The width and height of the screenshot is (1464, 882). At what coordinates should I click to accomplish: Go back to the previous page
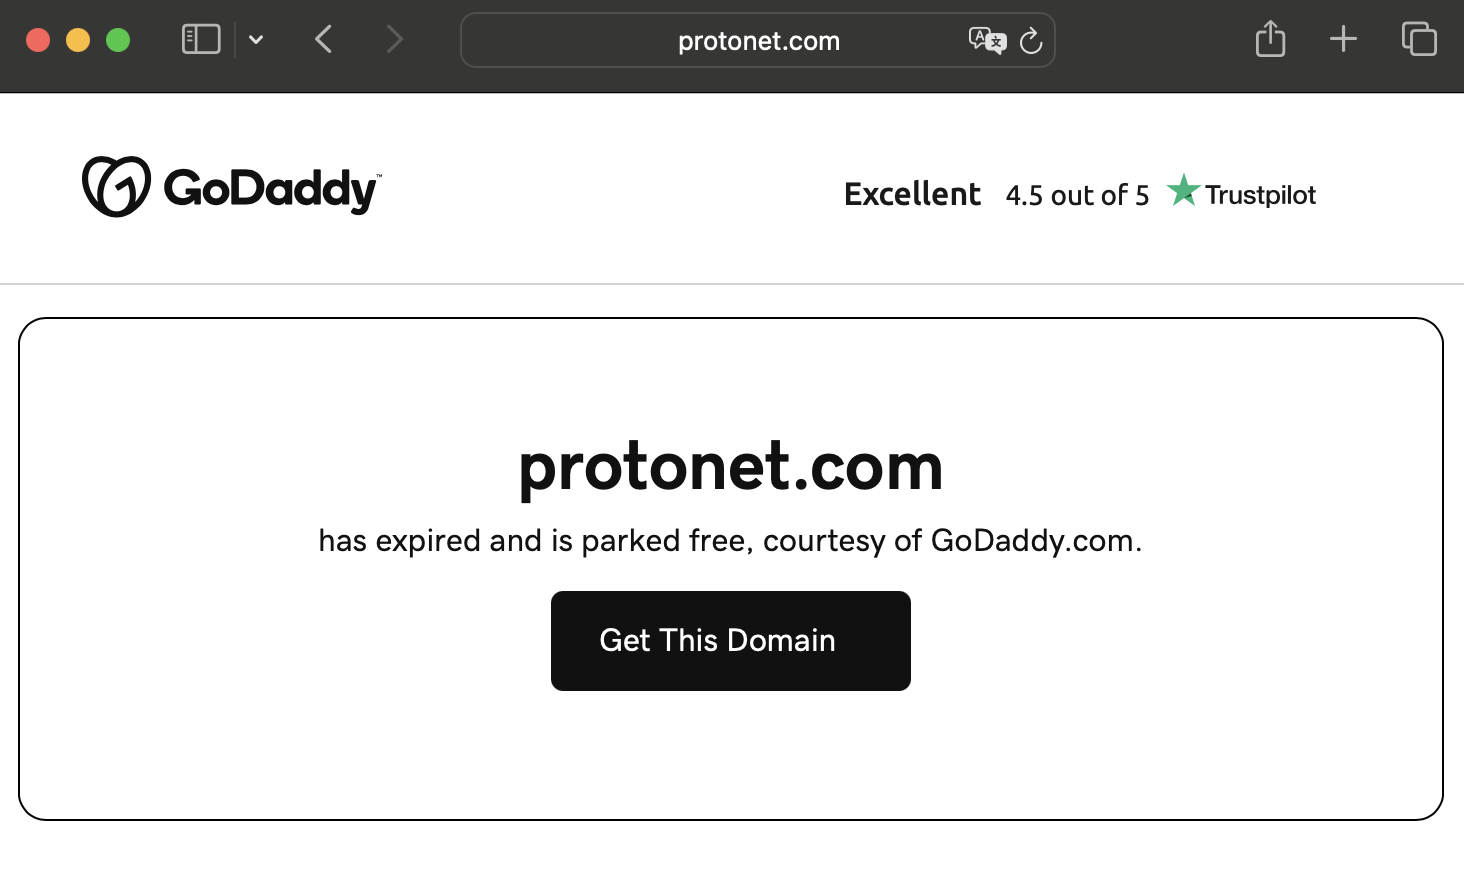click(x=323, y=40)
